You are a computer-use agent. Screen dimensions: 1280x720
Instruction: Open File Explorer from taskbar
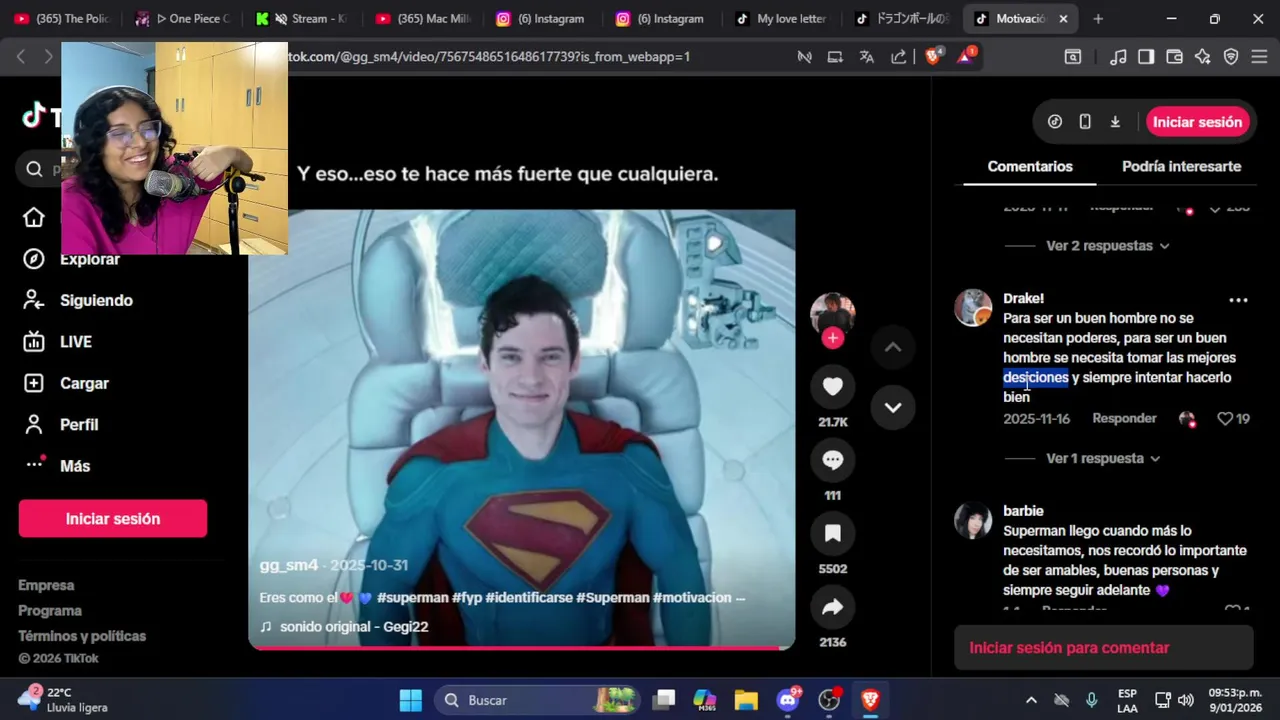pos(746,700)
